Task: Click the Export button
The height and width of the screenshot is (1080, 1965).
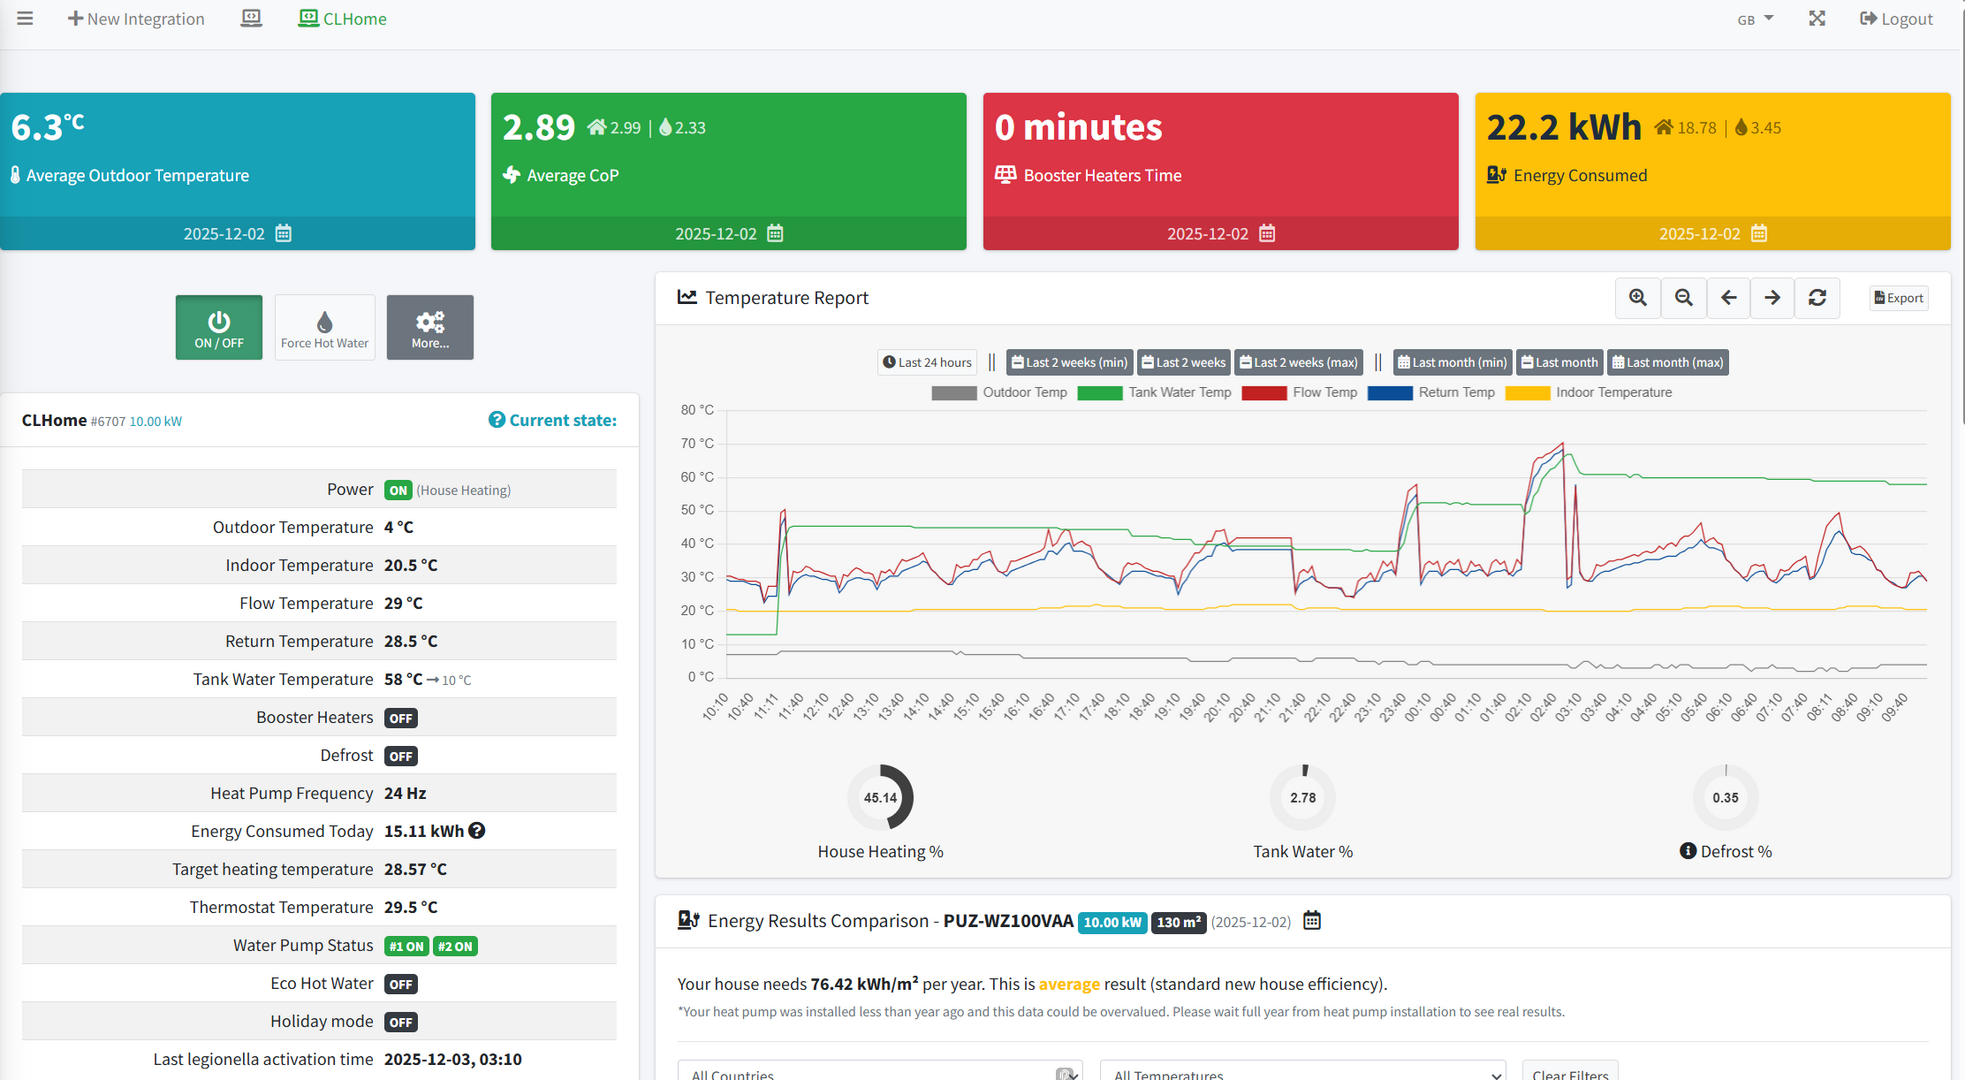Action: click(1898, 298)
